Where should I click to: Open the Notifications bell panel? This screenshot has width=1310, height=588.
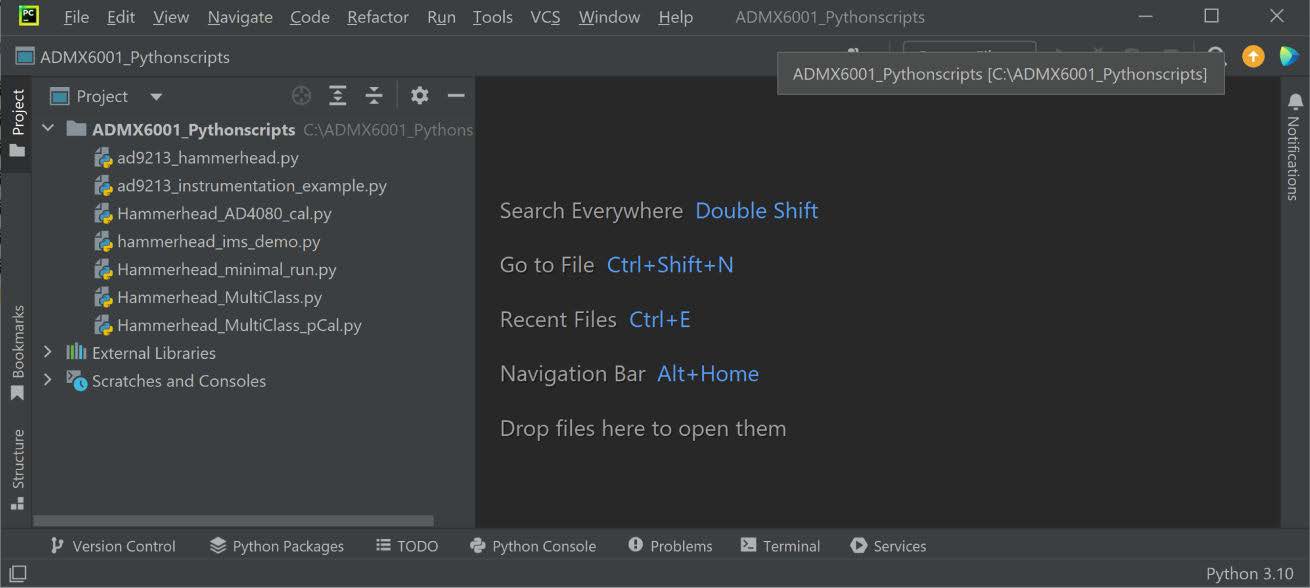pyautogui.click(x=1295, y=102)
